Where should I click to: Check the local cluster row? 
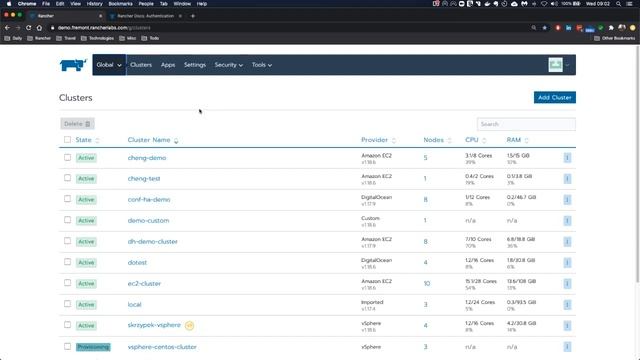click(x=67, y=304)
